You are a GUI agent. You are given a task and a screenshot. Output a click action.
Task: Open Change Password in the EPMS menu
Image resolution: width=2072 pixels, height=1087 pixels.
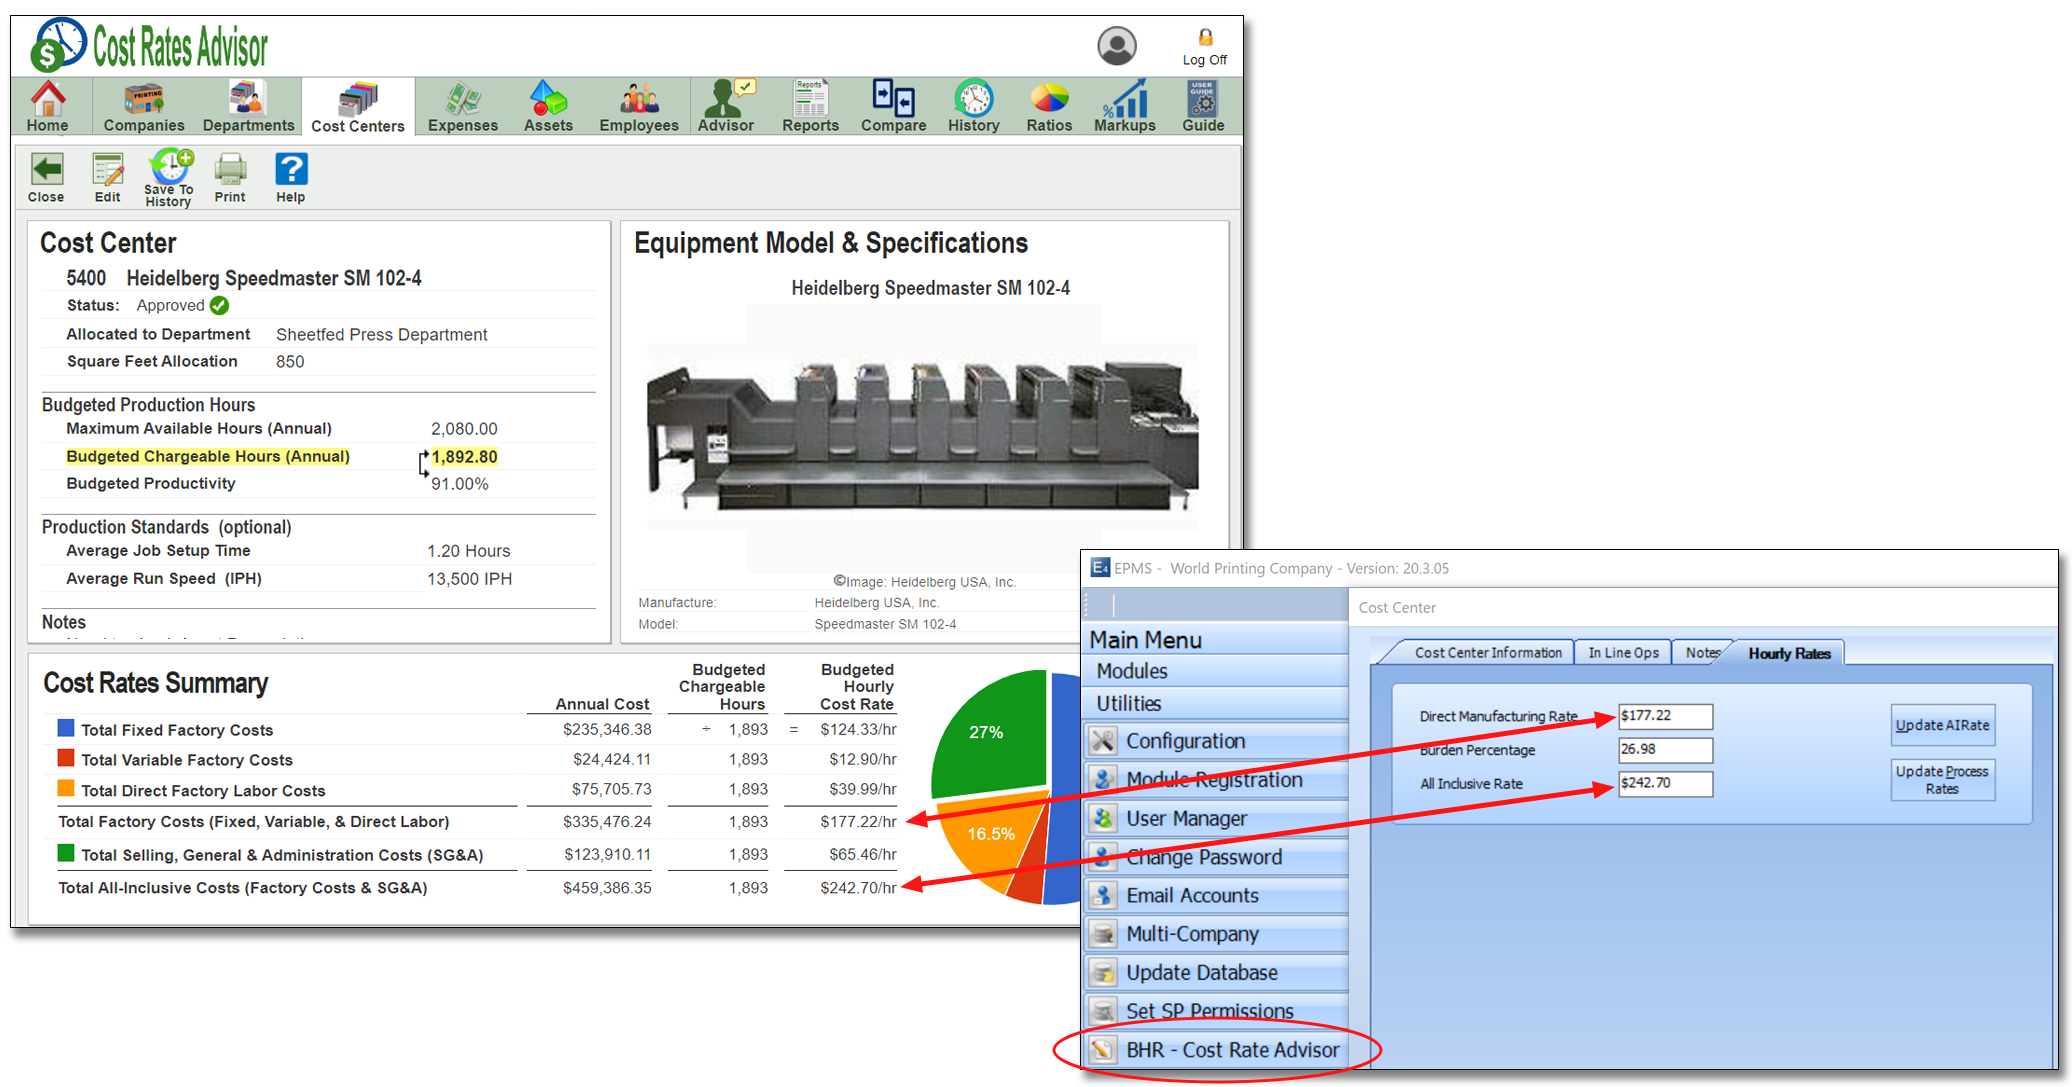point(1216,857)
